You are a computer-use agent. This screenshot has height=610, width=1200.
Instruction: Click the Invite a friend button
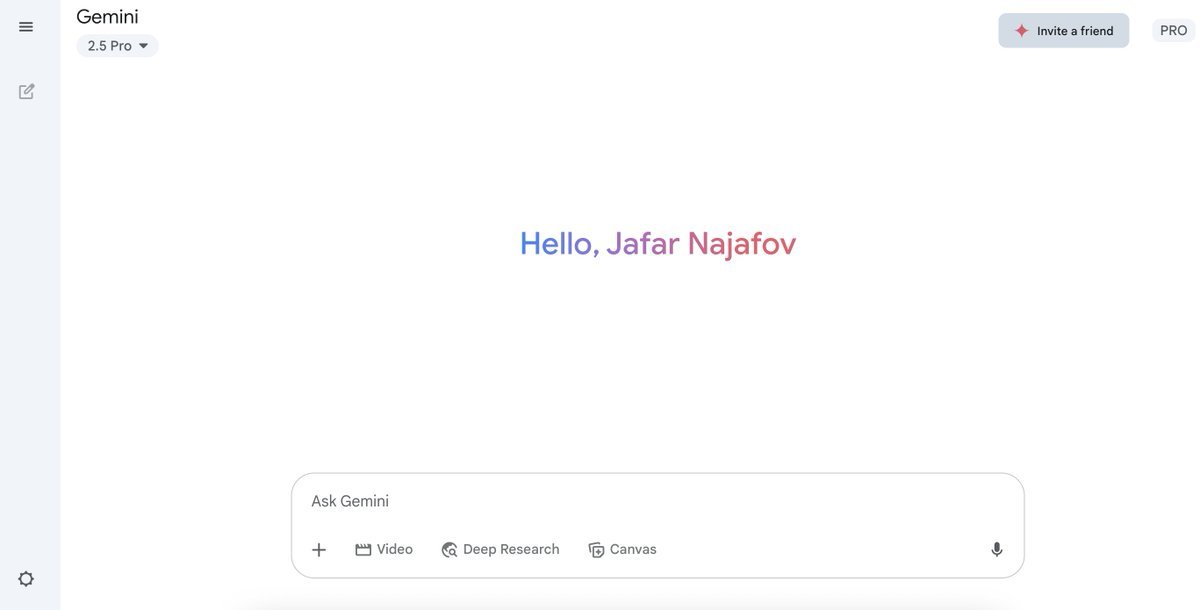(1064, 31)
